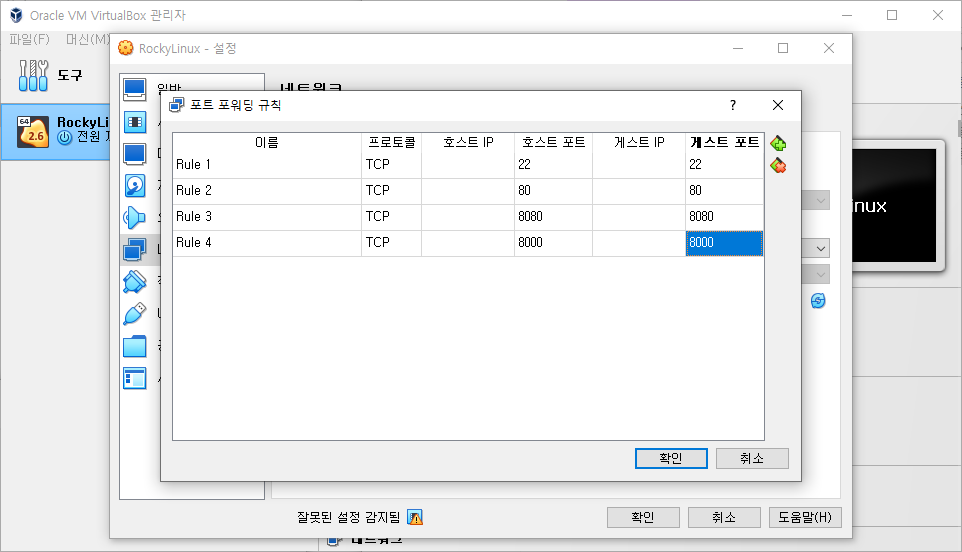The height and width of the screenshot is (552, 962).
Task: Confirm port forwarding rules with 확인 button
Action: [x=671, y=458]
